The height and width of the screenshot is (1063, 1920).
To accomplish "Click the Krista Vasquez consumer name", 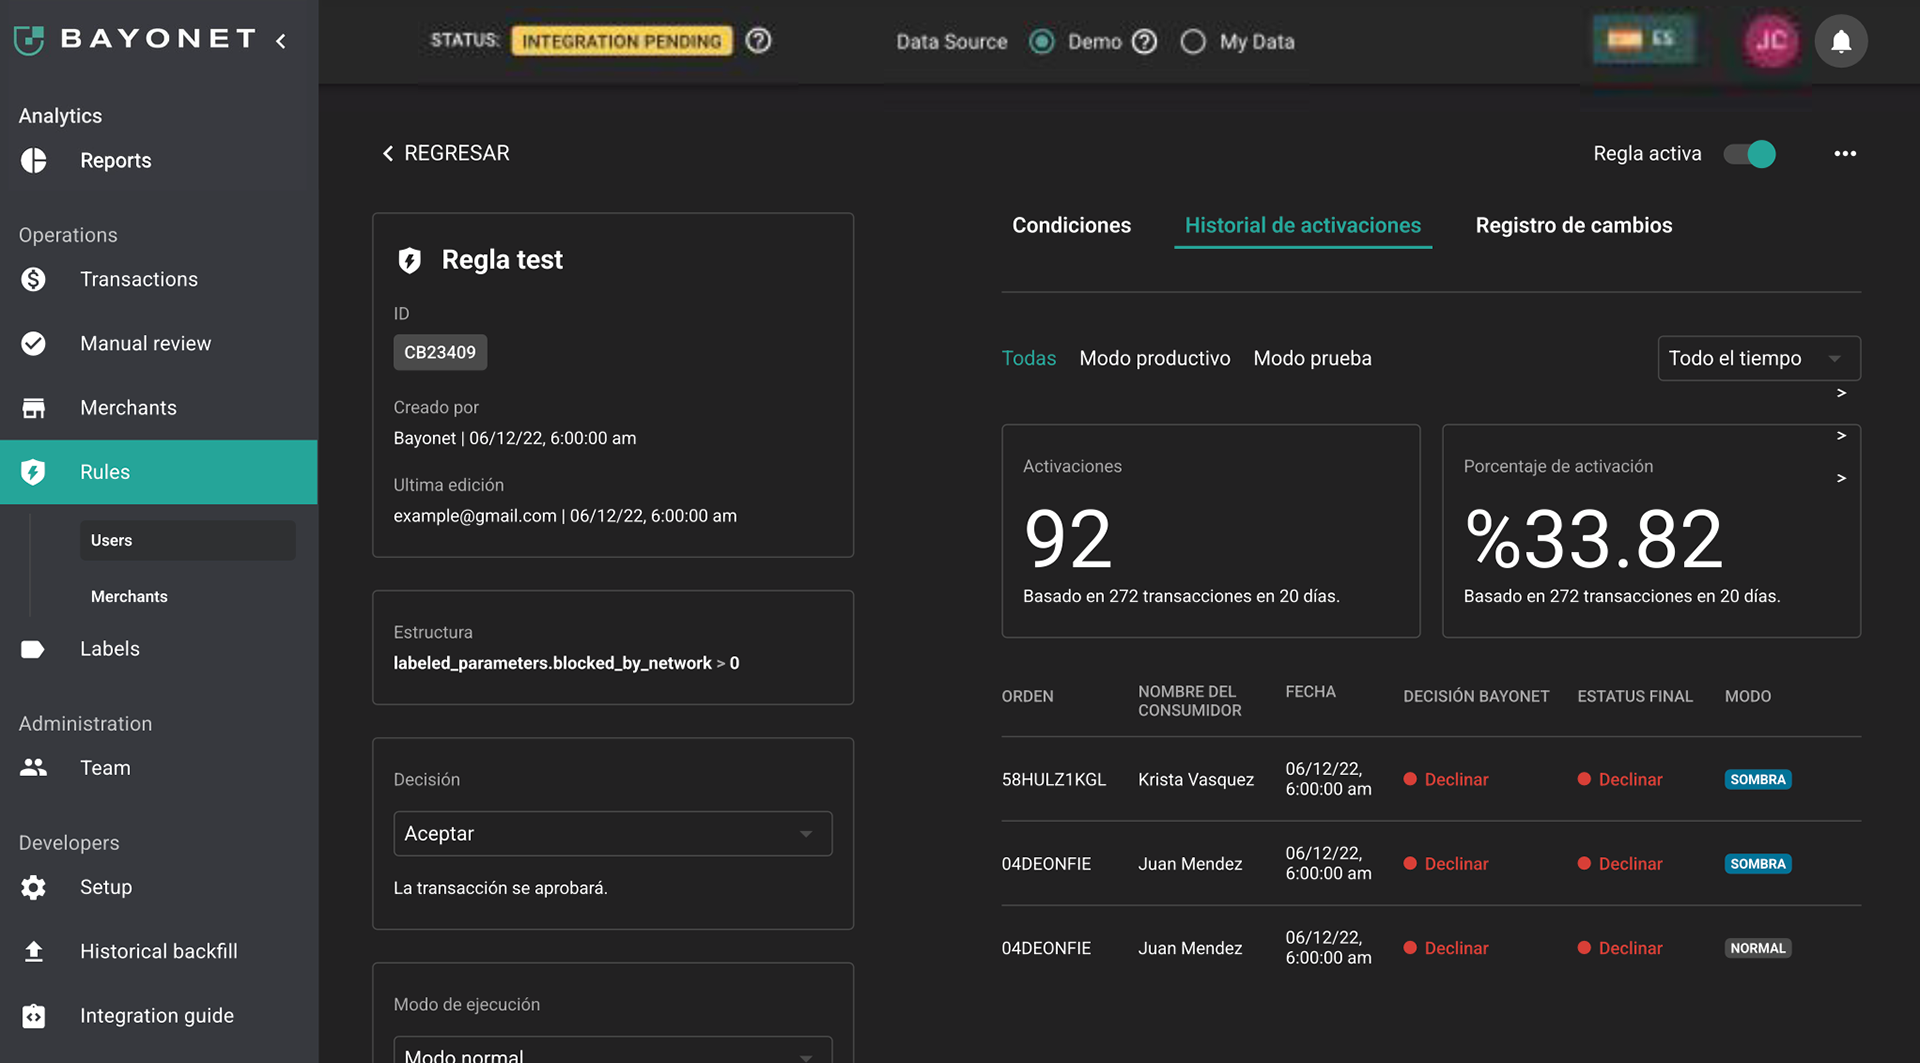I will point(1196,779).
